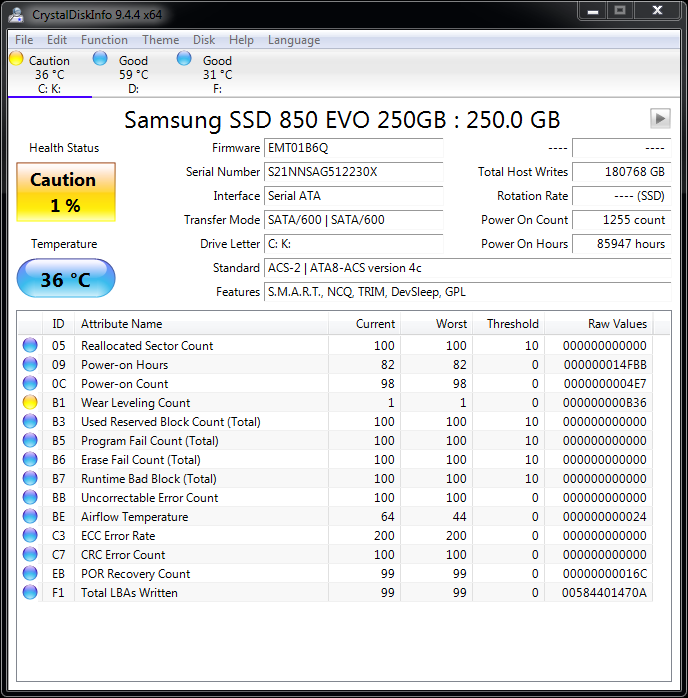
Task: Click raw value 0000000004E7
Action: [605, 384]
